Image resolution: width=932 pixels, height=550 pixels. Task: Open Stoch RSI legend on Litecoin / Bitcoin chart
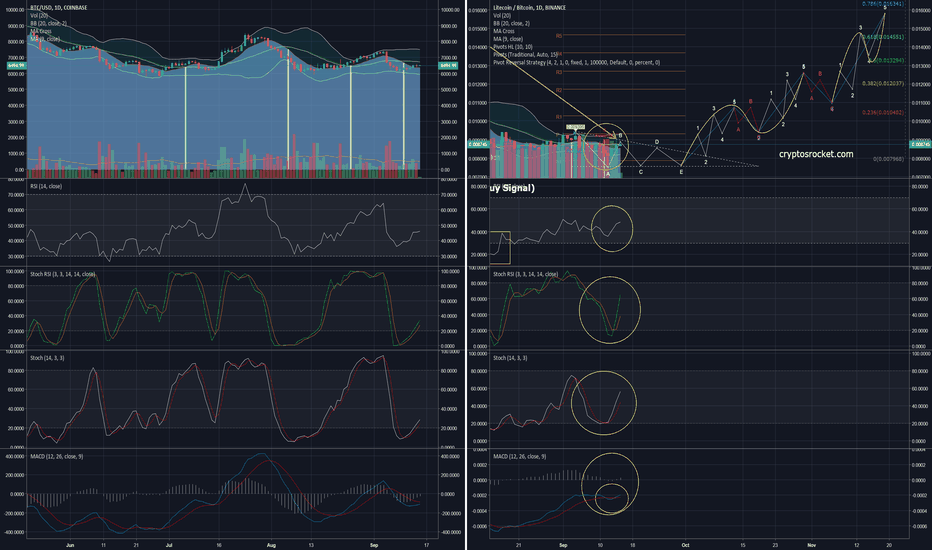pos(525,274)
